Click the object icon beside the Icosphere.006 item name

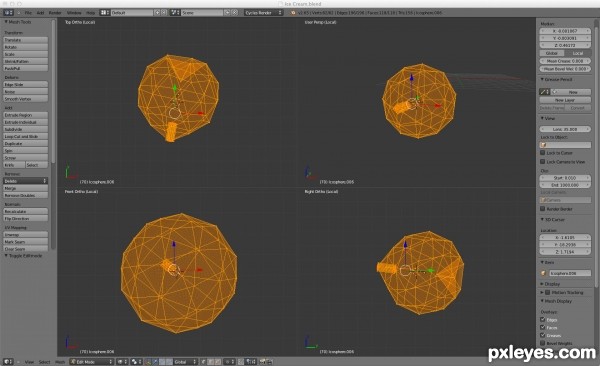pyautogui.click(x=544, y=273)
